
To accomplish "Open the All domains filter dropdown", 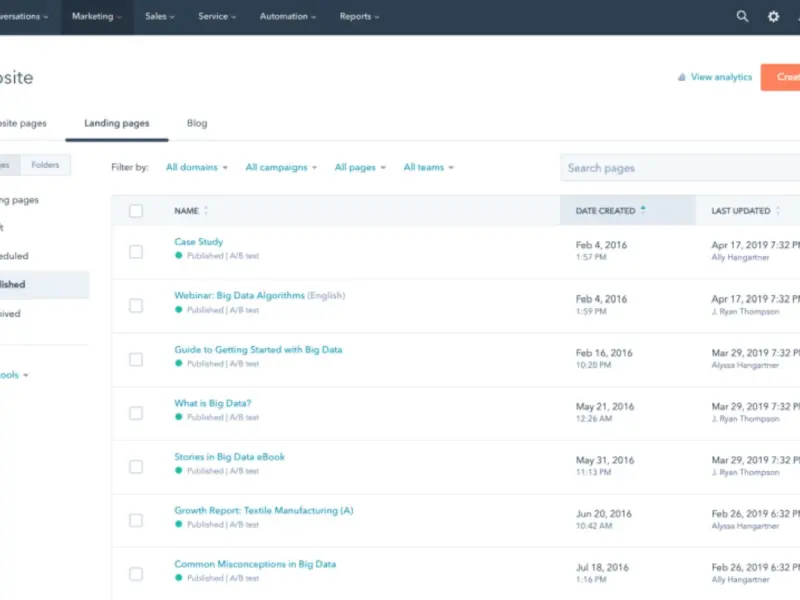I will (x=196, y=168).
